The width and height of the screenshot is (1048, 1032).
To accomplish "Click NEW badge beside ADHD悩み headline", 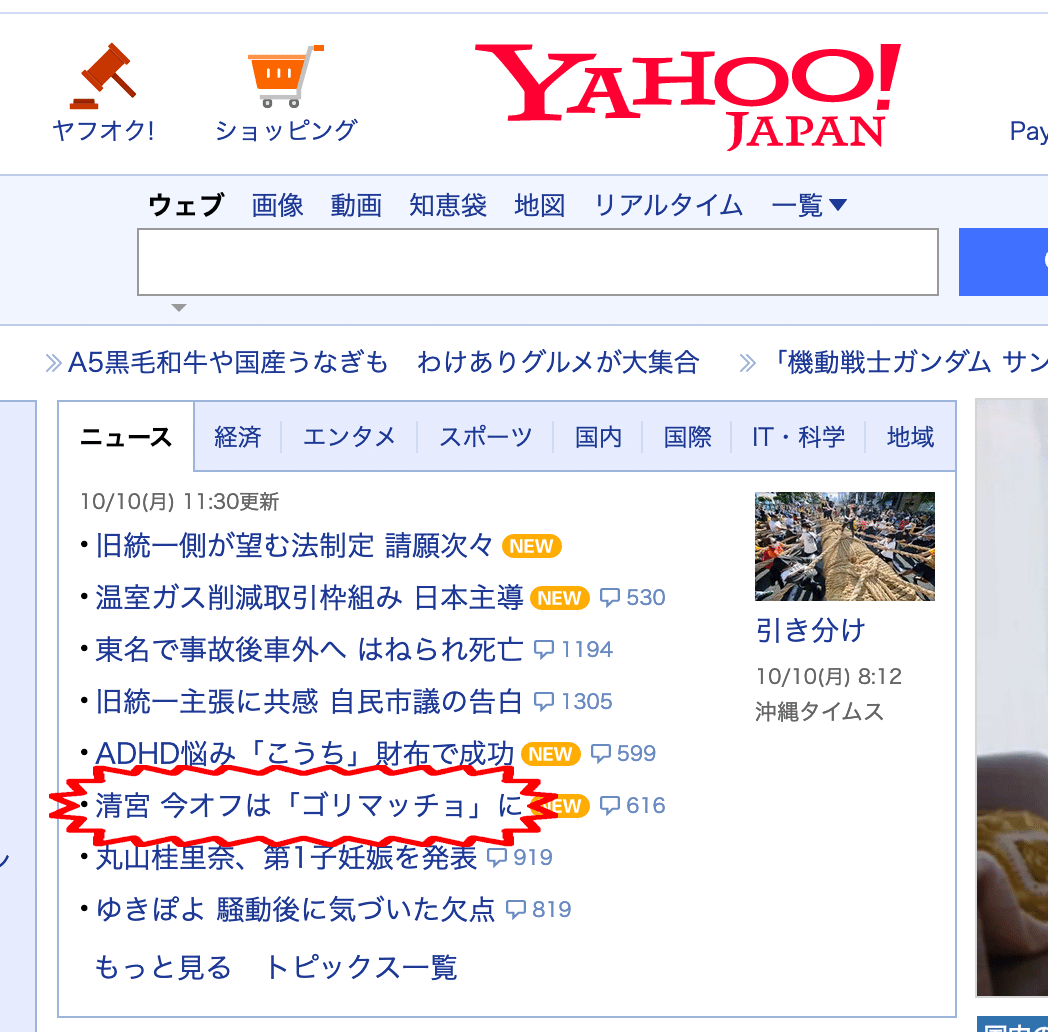I will tap(551, 754).
